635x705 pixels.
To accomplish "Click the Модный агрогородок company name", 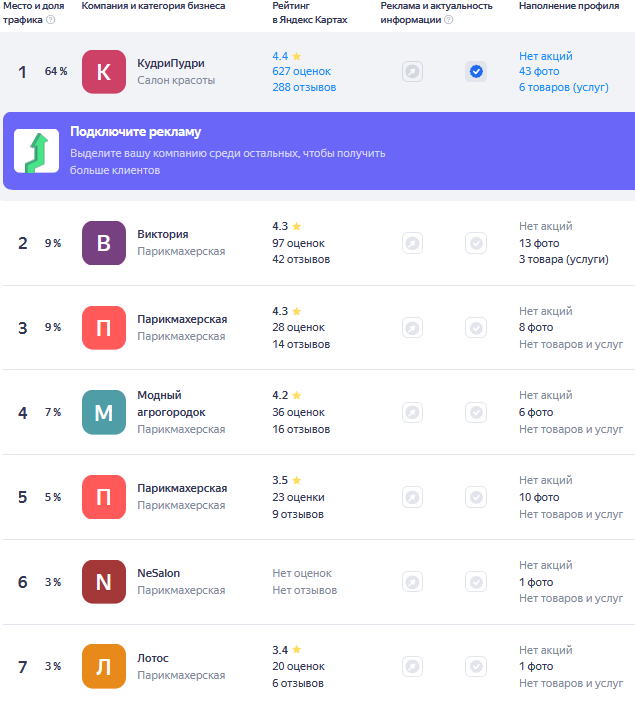I will click(171, 404).
